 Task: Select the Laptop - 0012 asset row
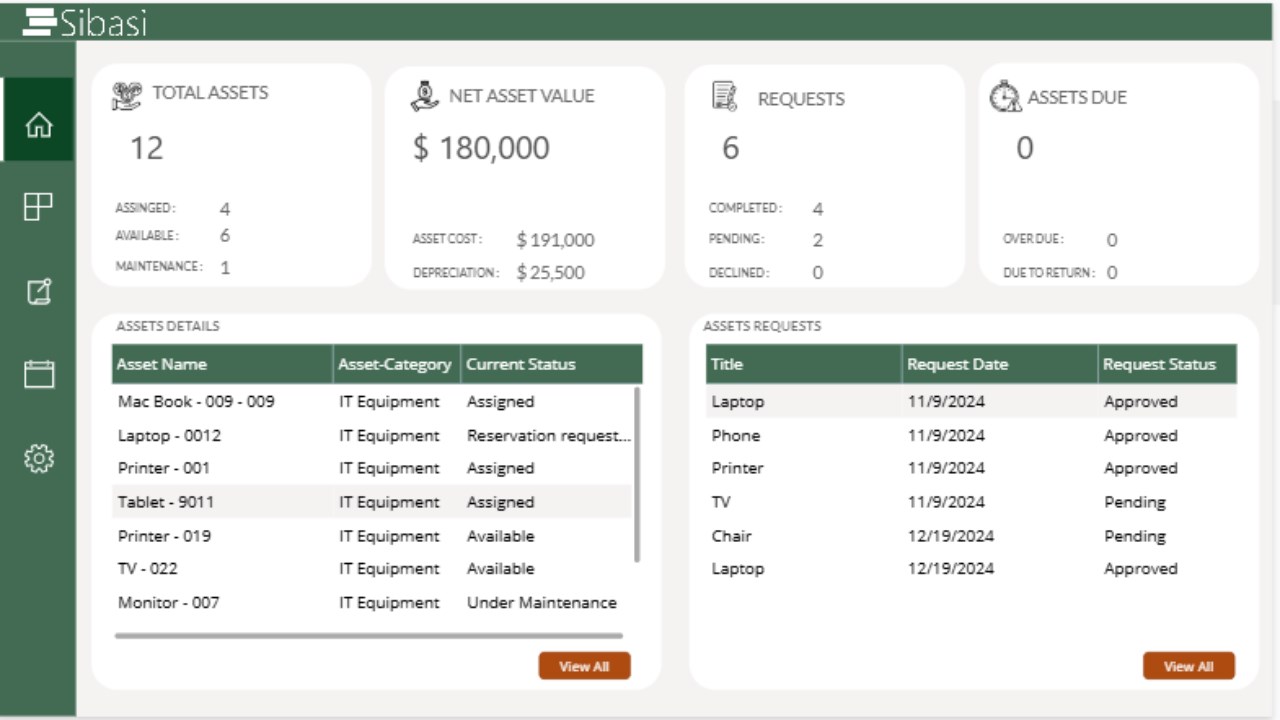coord(372,436)
